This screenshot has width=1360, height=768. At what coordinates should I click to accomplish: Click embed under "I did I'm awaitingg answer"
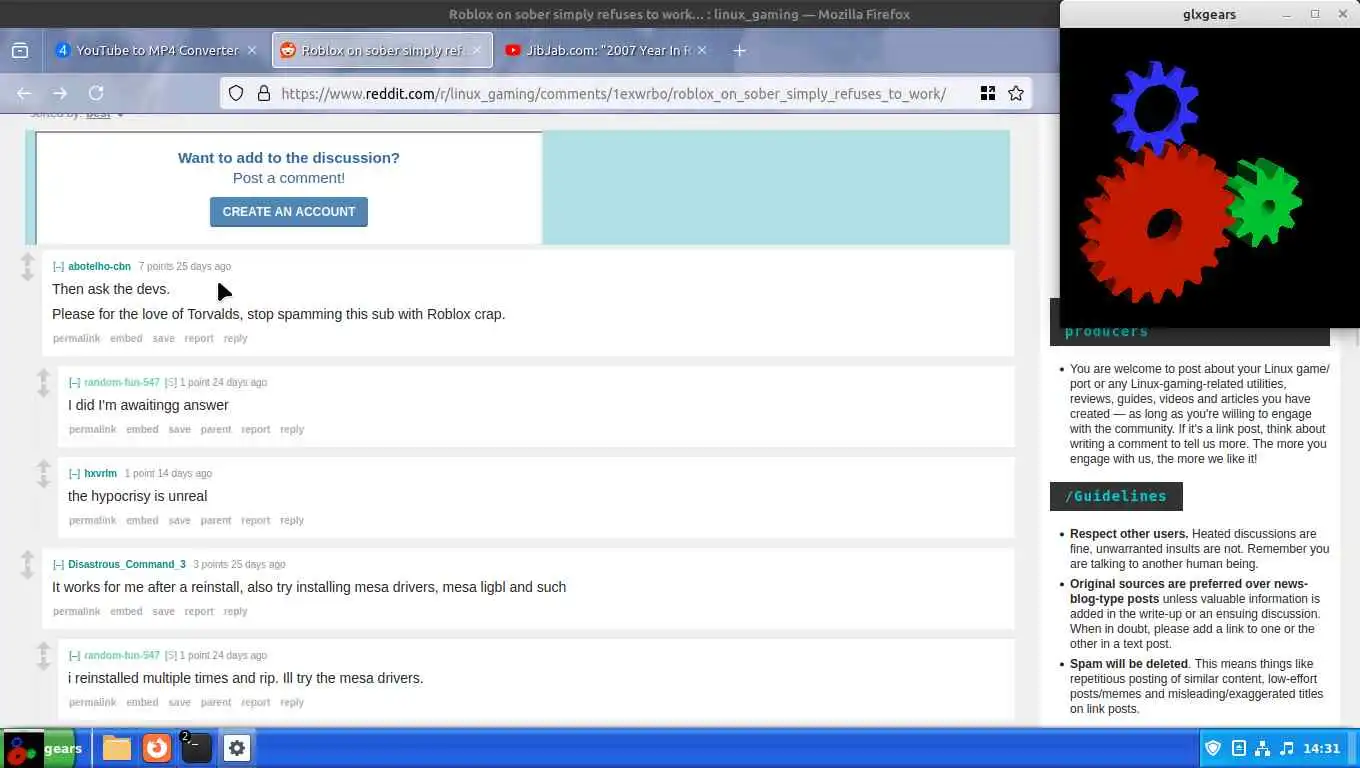pyautogui.click(x=142, y=430)
